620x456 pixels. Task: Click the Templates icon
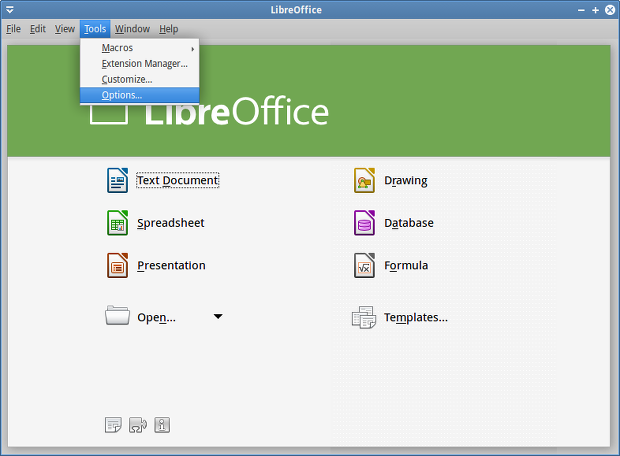(364, 317)
